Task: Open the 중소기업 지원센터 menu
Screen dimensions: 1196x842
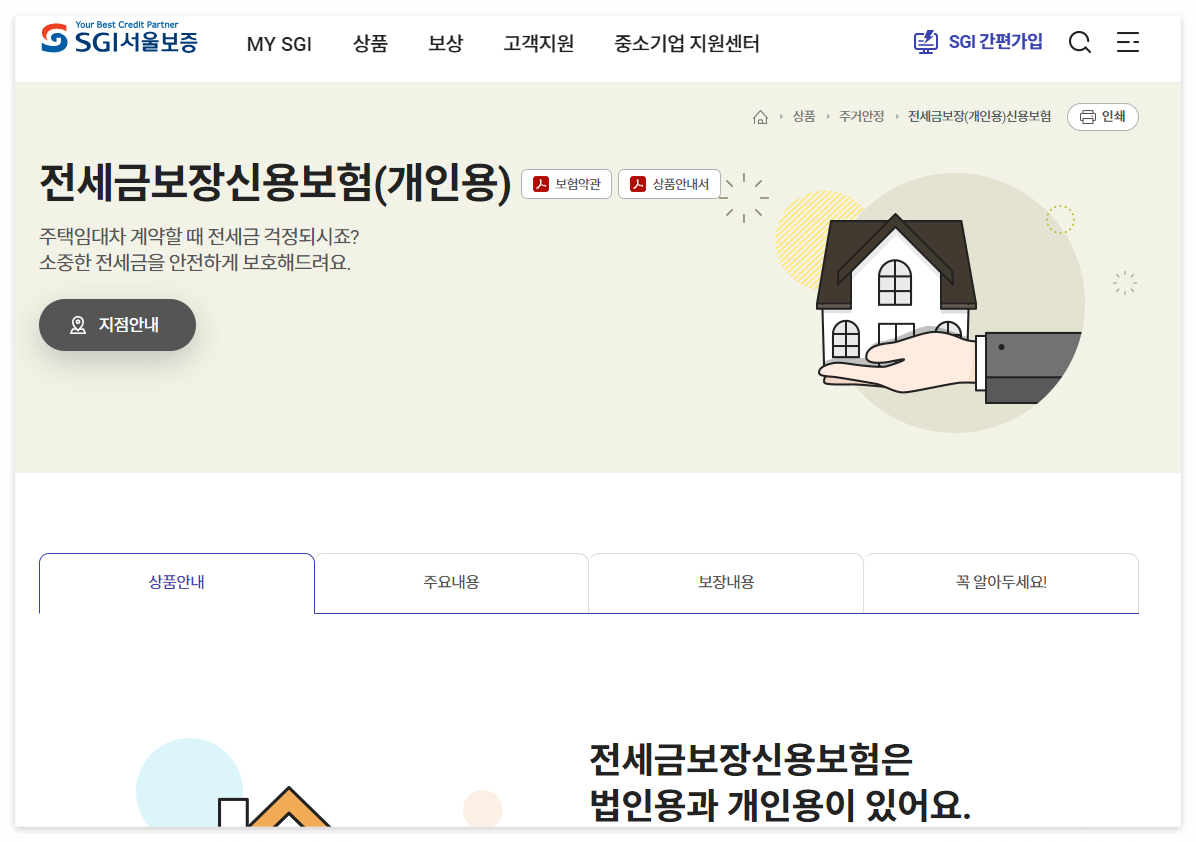Action: pyautogui.click(x=686, y=43)
